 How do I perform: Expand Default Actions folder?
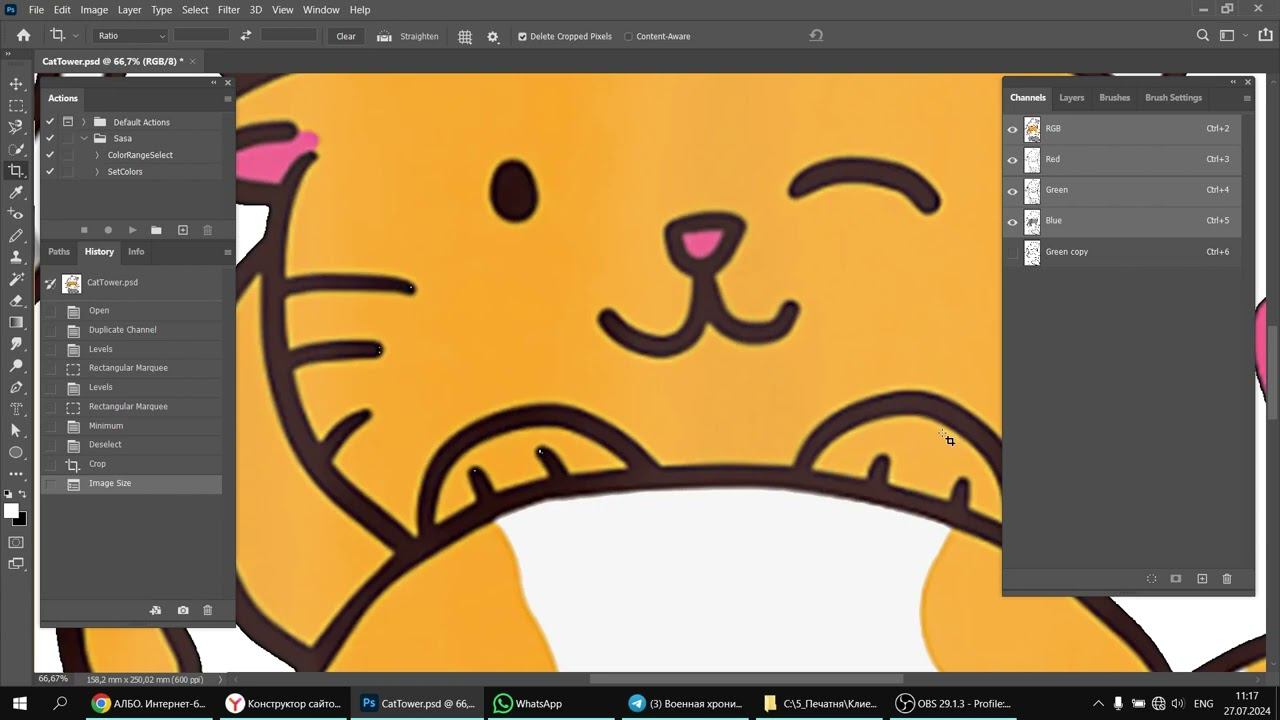tap(84, 122)
